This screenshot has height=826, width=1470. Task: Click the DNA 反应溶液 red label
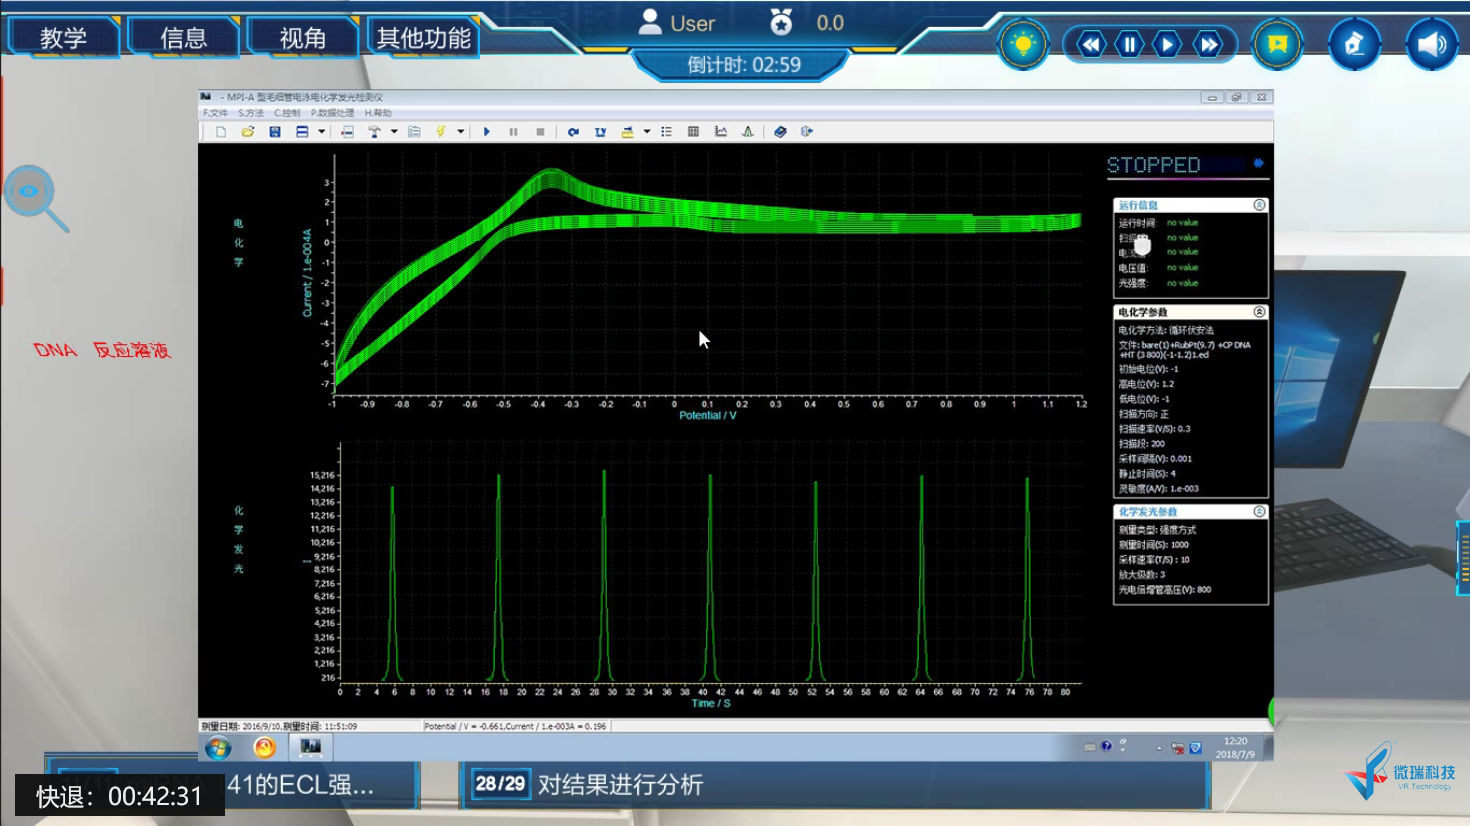tap(102, 350)
